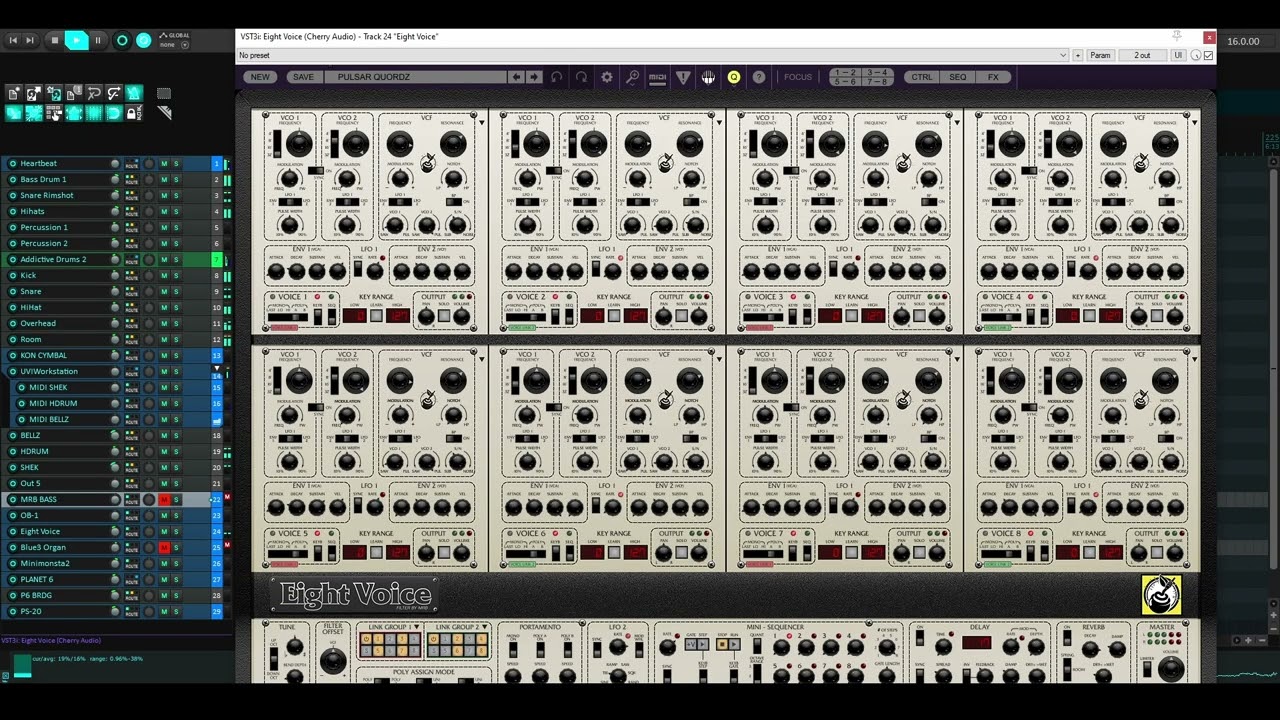Open the help question mark icon

(759, 77)
